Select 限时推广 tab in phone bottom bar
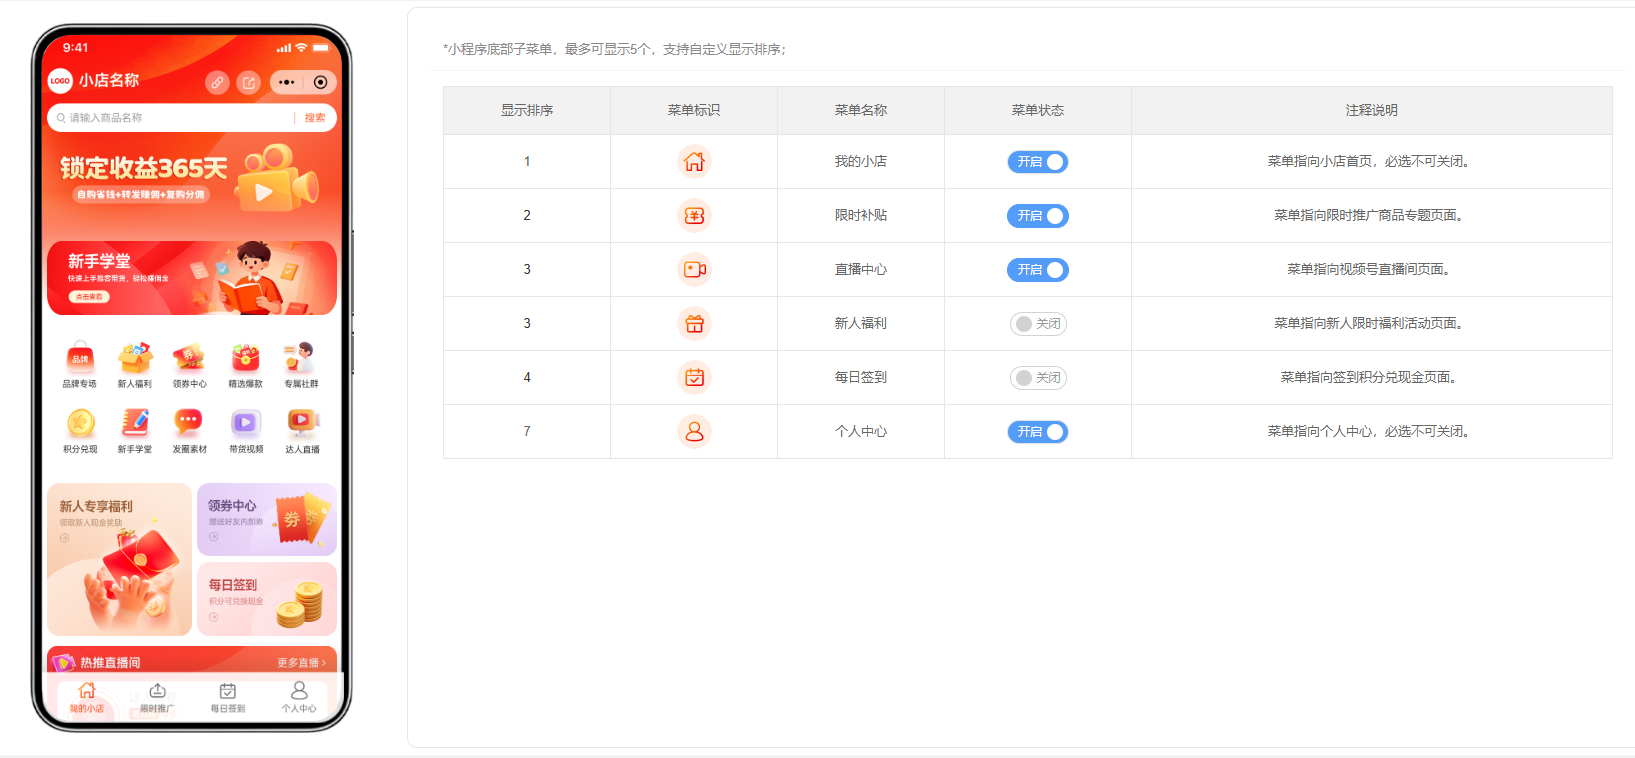 157,697
